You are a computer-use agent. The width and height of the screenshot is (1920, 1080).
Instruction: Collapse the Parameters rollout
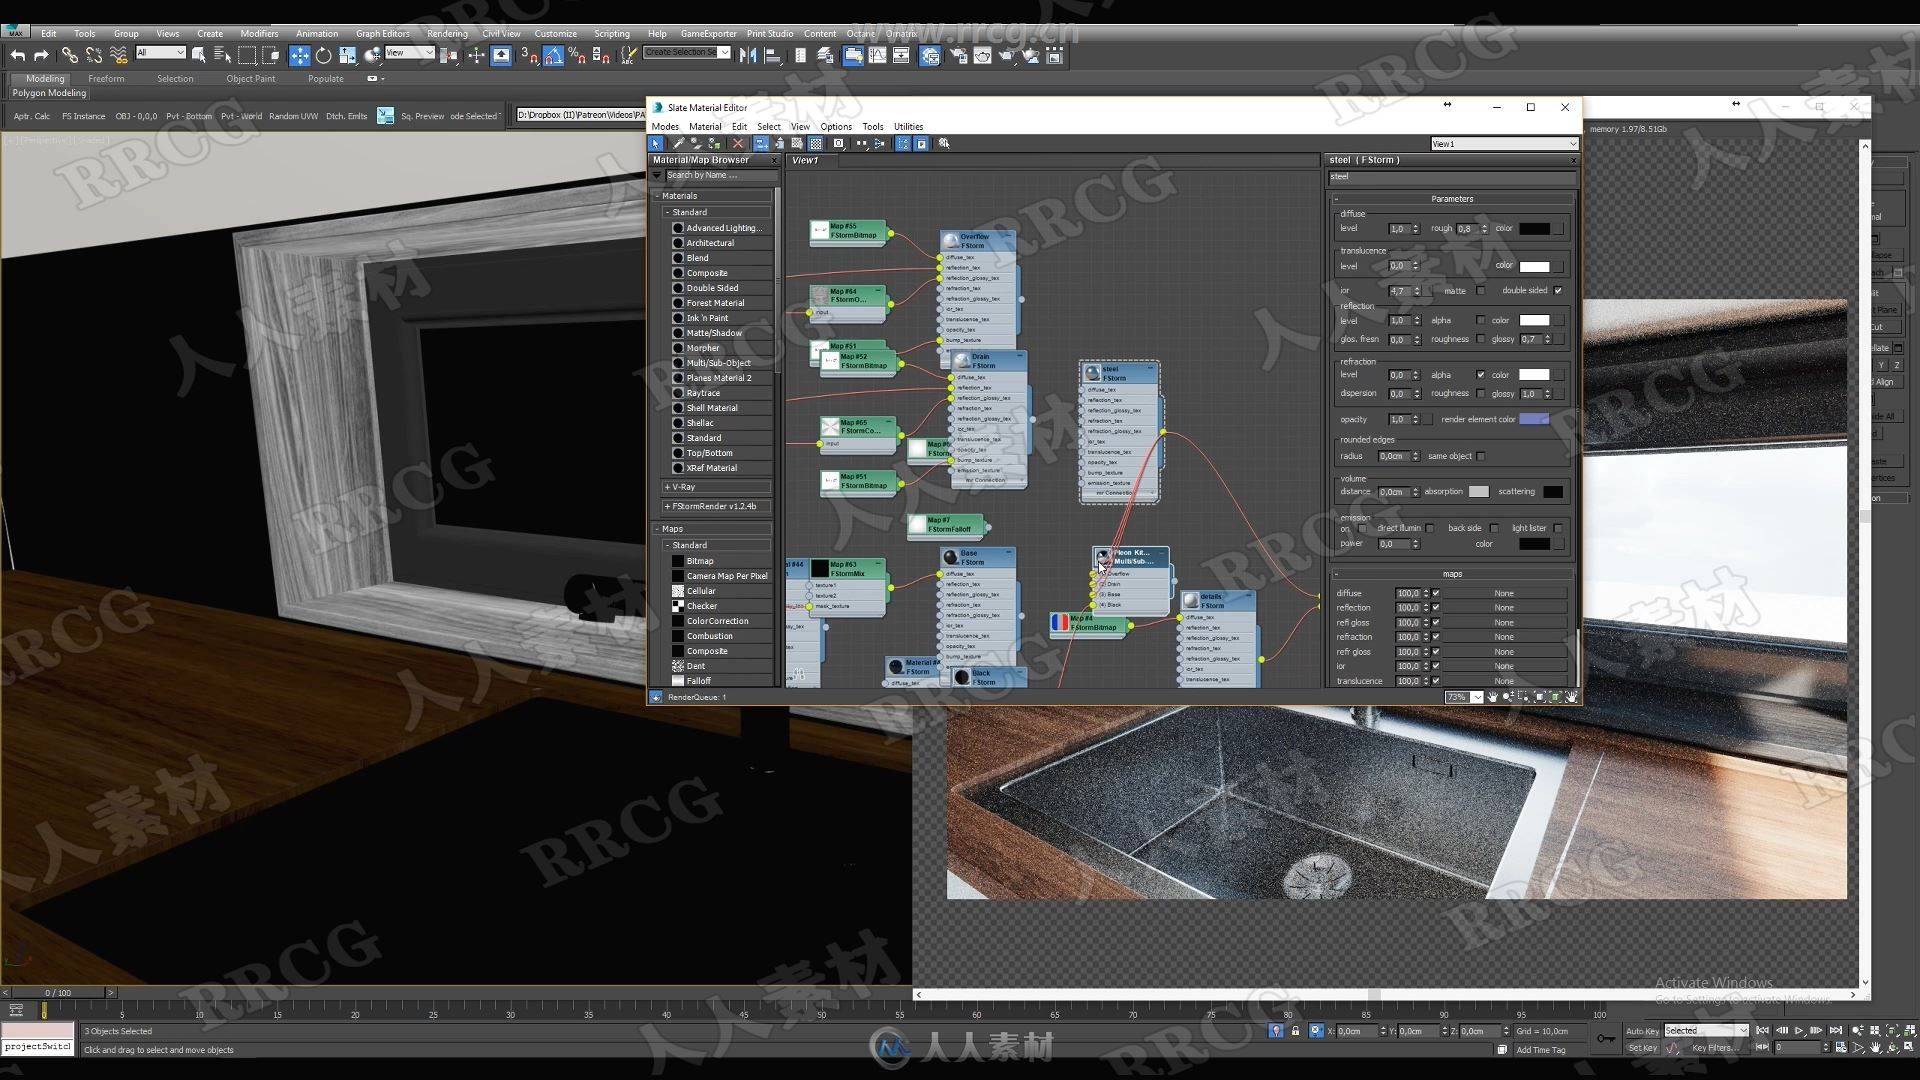1452,199
